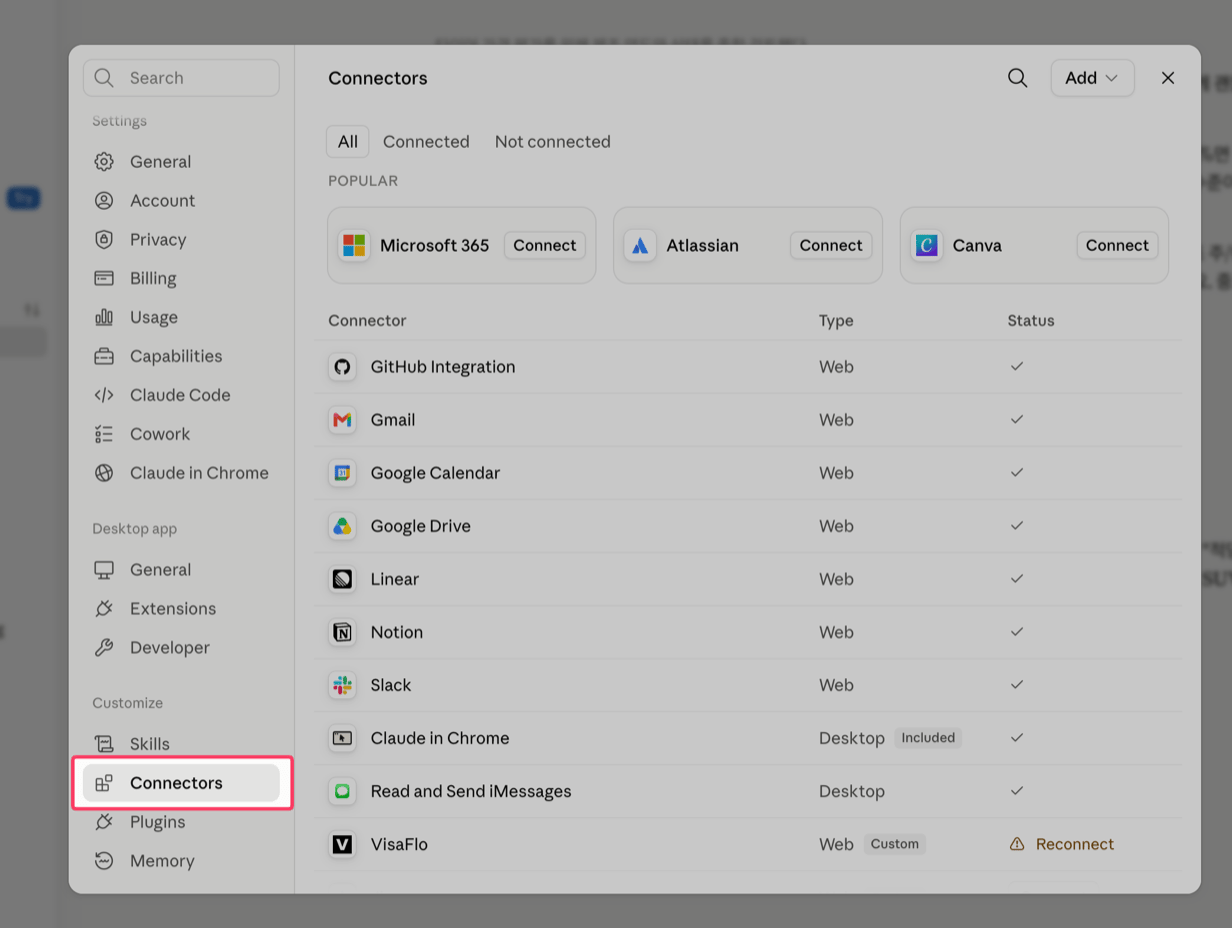Viewport: 1232px width, 928px height.
Task: Click the Custom badge on VisaFlo row
Action: point(894,844)
